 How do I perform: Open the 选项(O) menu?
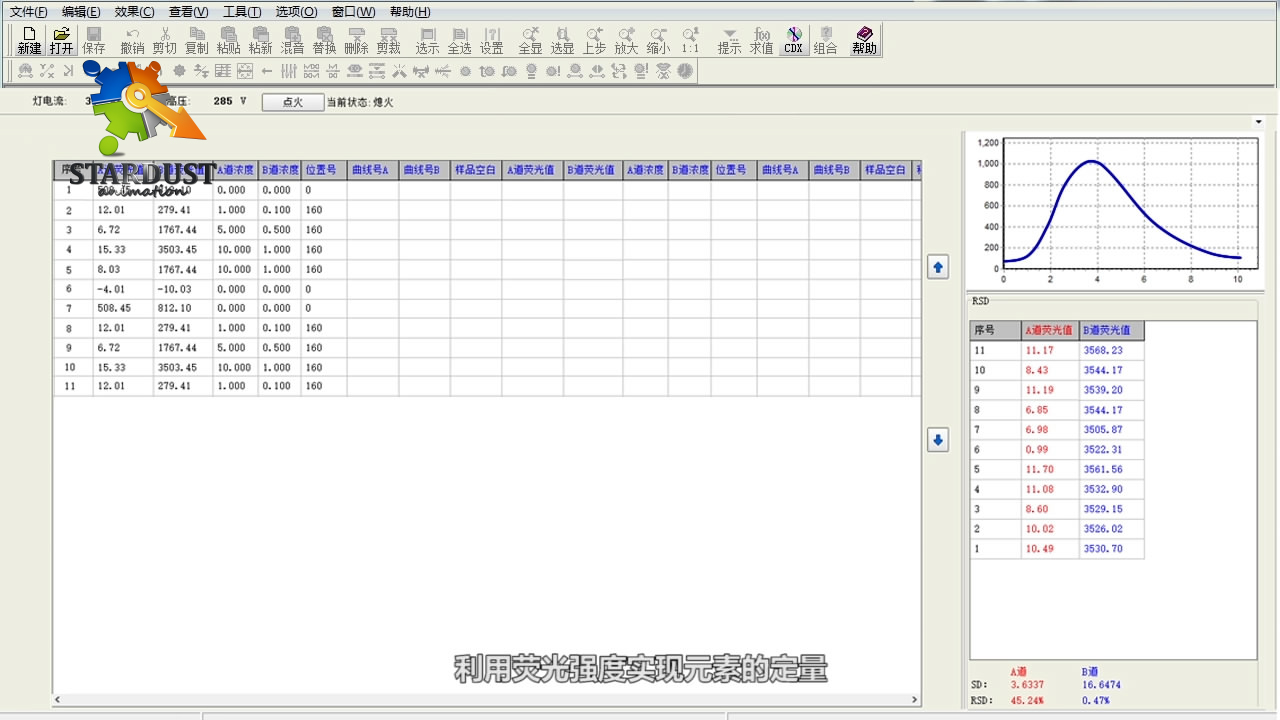(296, 12)
